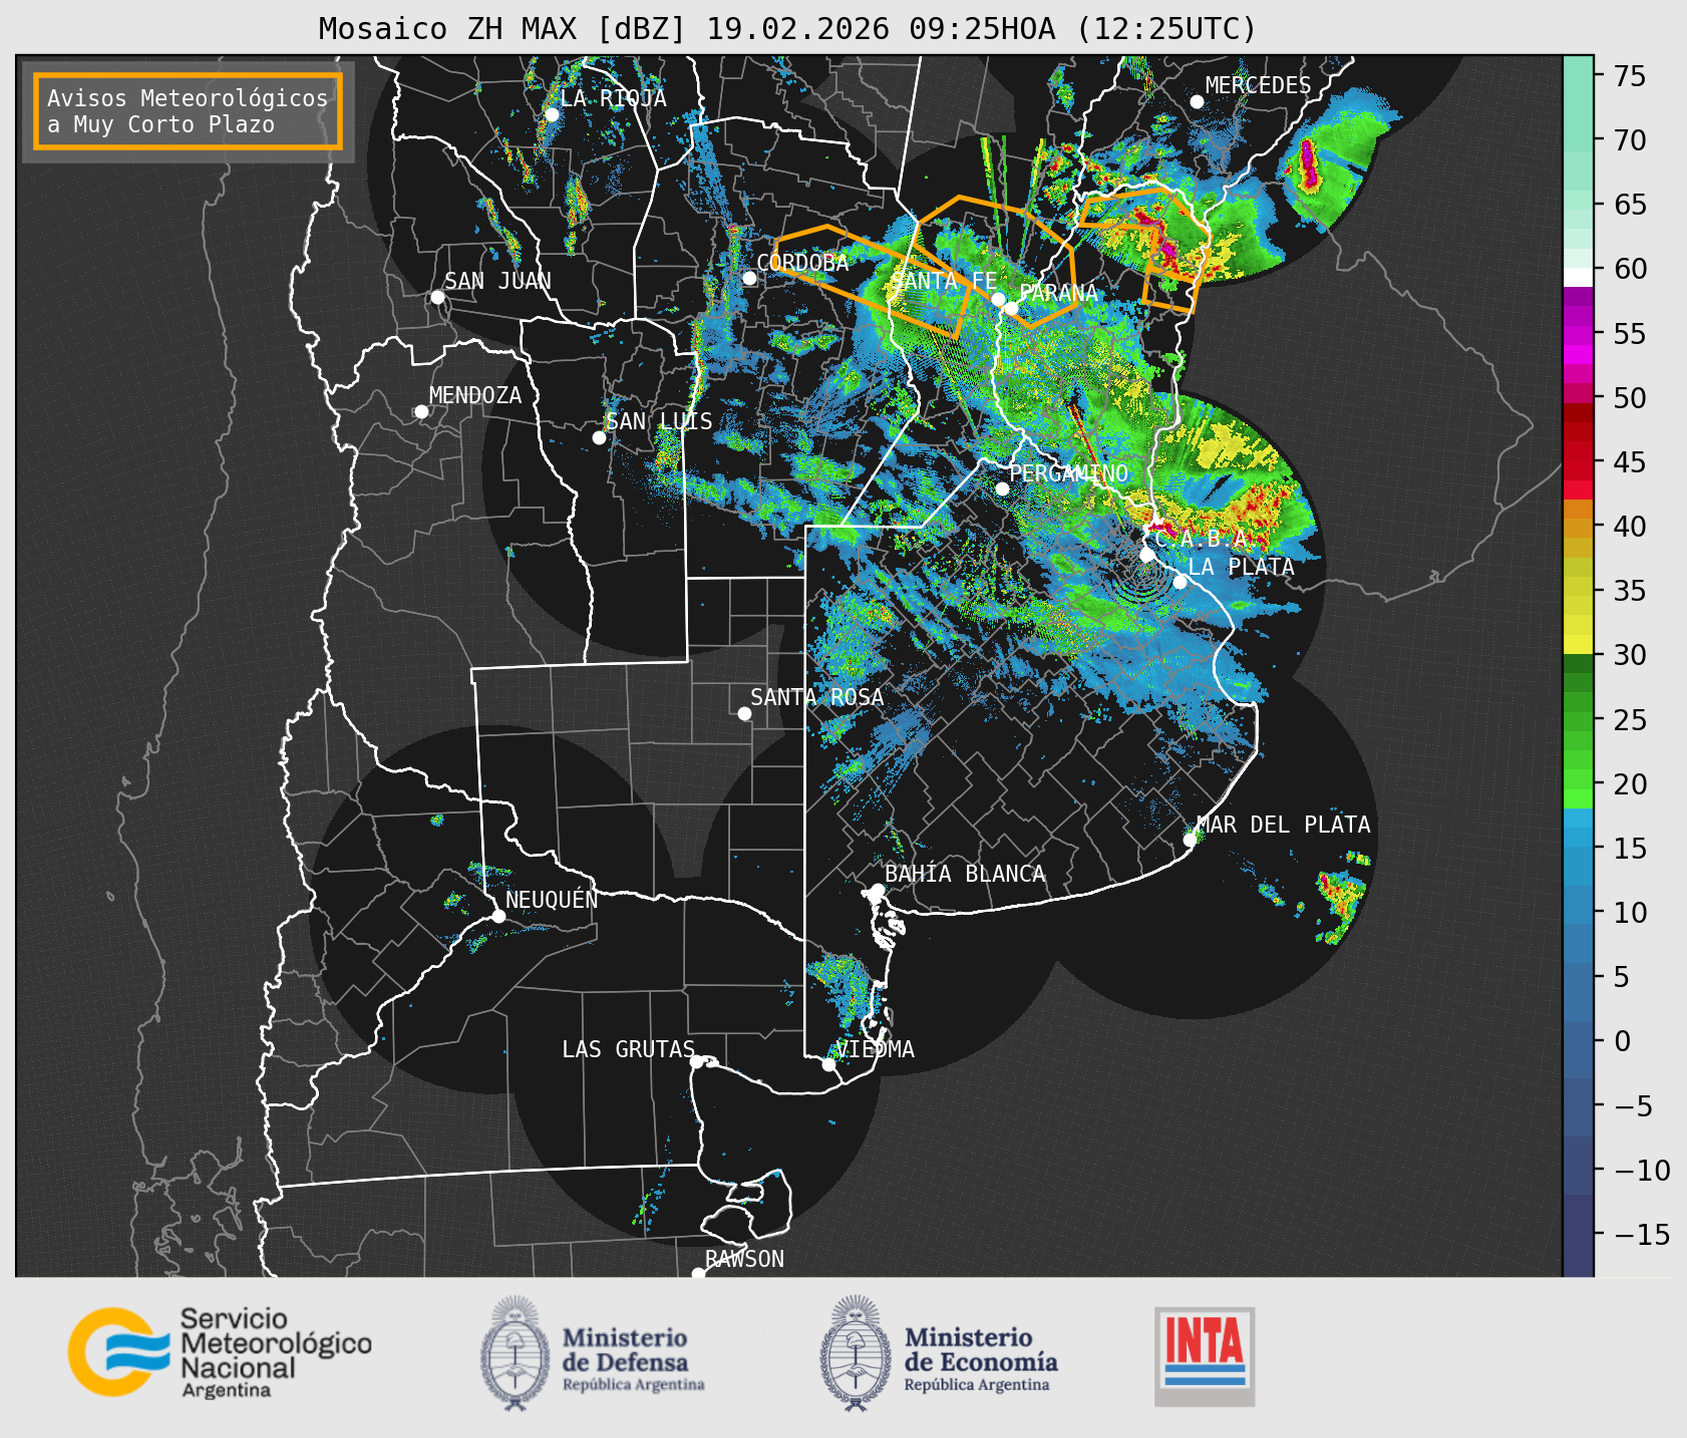1687x1438 pixels.
Task: Click the LA PLATA city marker dot
Action: point(1180,582)
